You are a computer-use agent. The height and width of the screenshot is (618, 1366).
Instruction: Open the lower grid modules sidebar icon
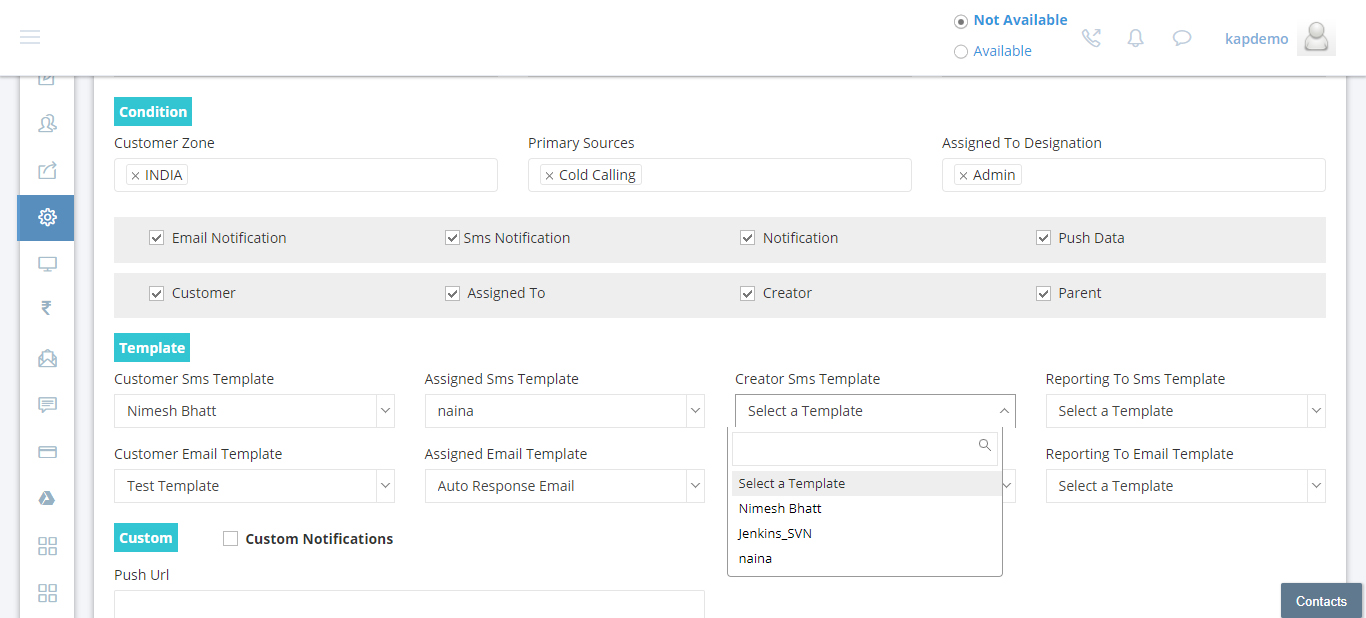pyautogui.click(x=47, y=593)
